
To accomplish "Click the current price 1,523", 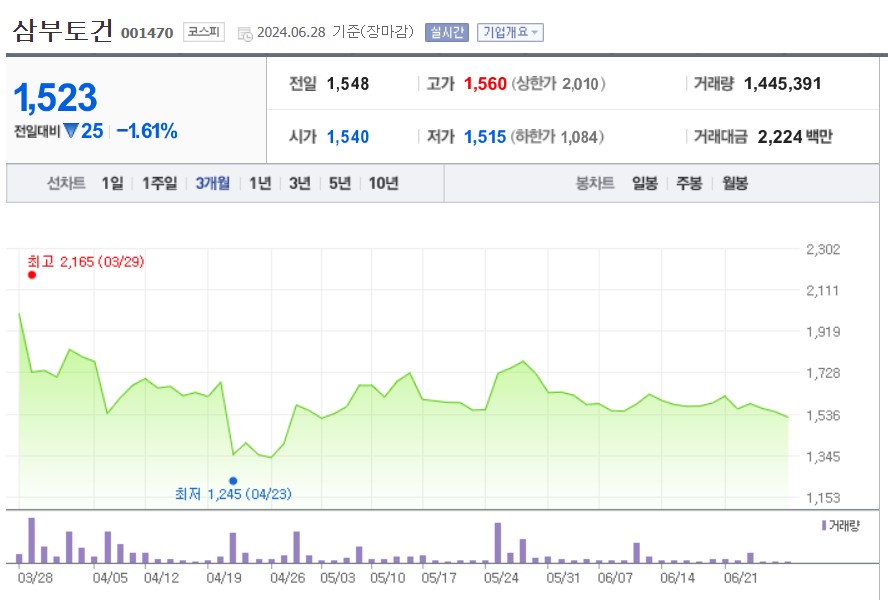I will tap(56, 97).
